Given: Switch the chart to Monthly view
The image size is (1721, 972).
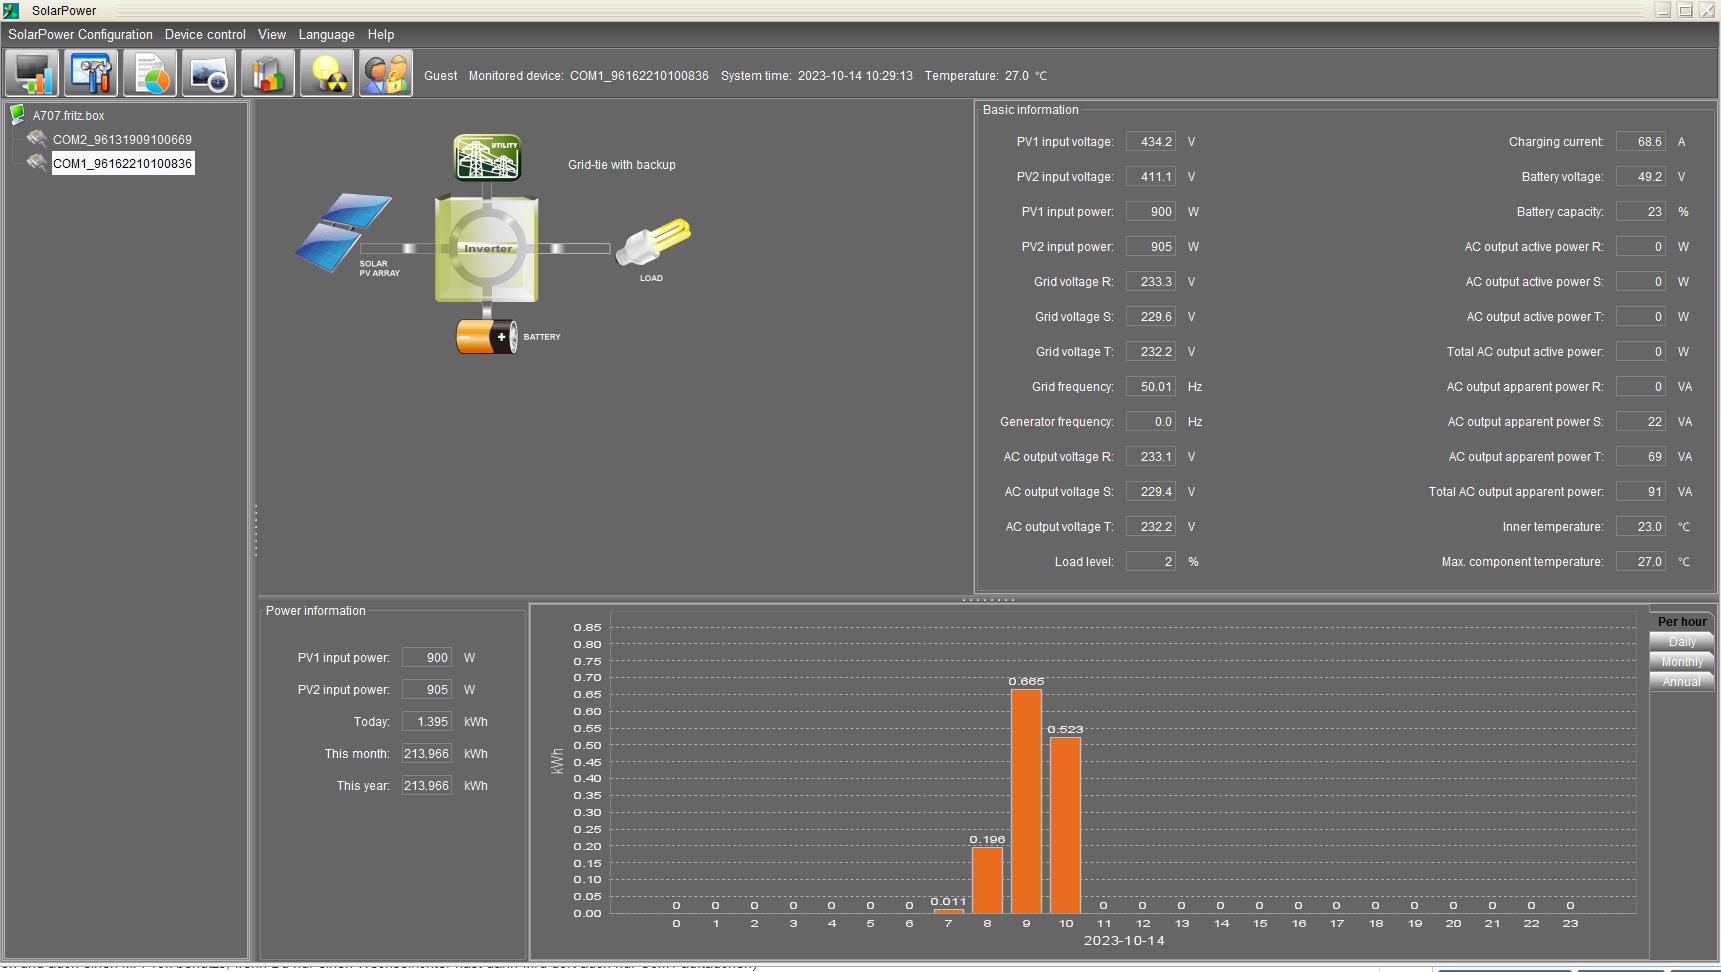Looking at the screenshot, I should (x=1681, y=662).
